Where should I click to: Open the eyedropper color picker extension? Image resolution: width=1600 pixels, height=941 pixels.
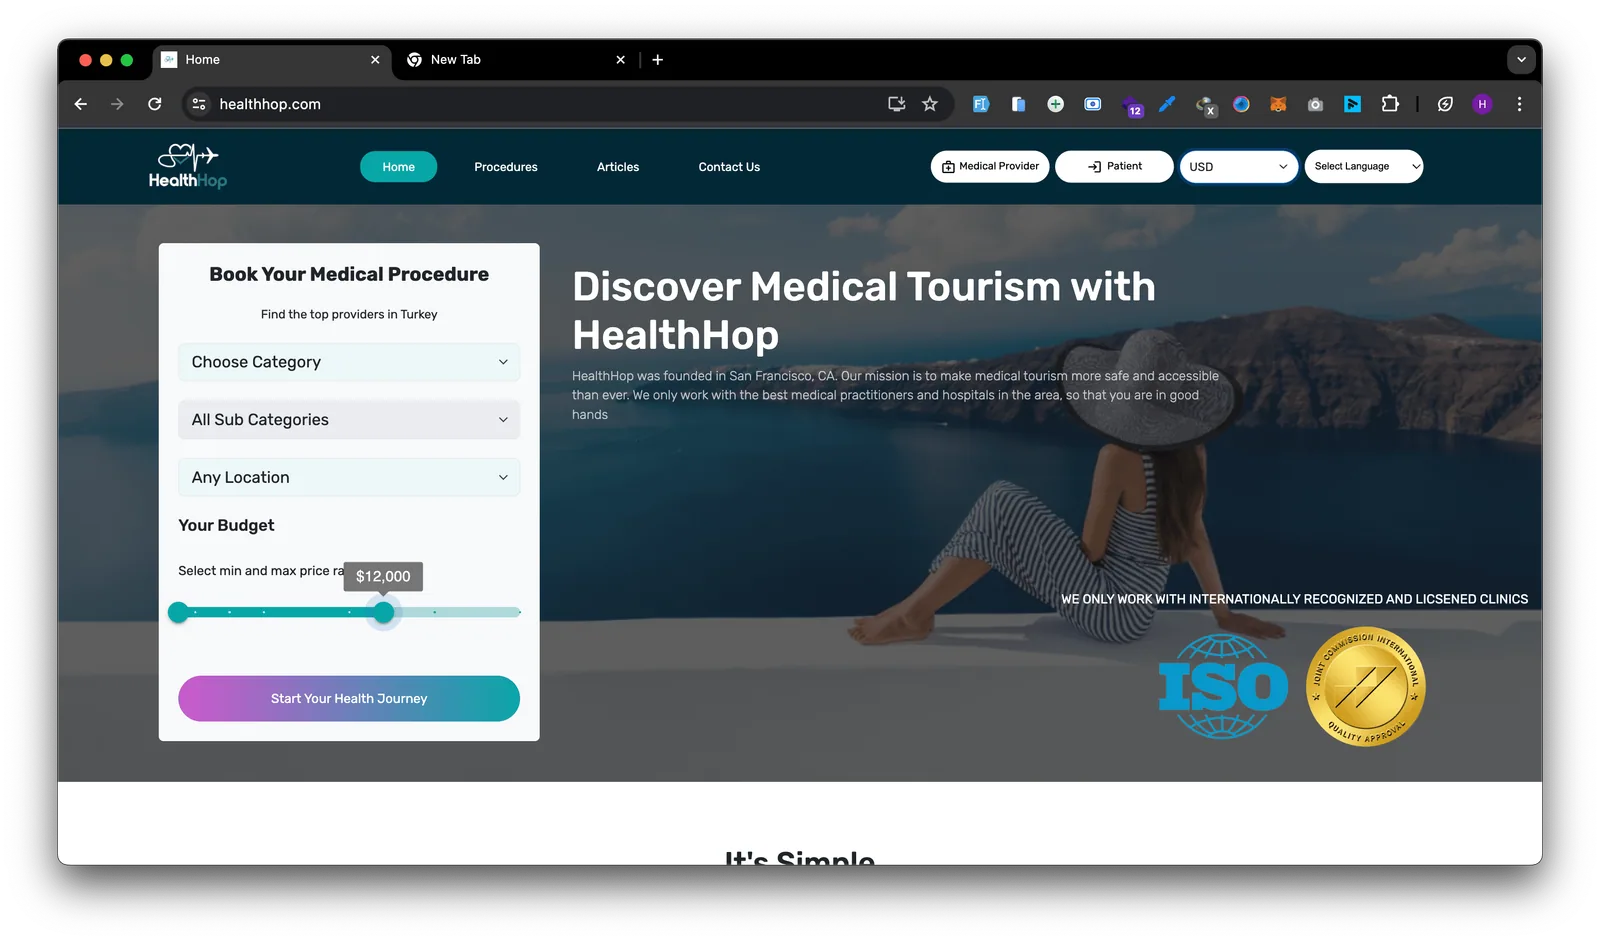1167,104
